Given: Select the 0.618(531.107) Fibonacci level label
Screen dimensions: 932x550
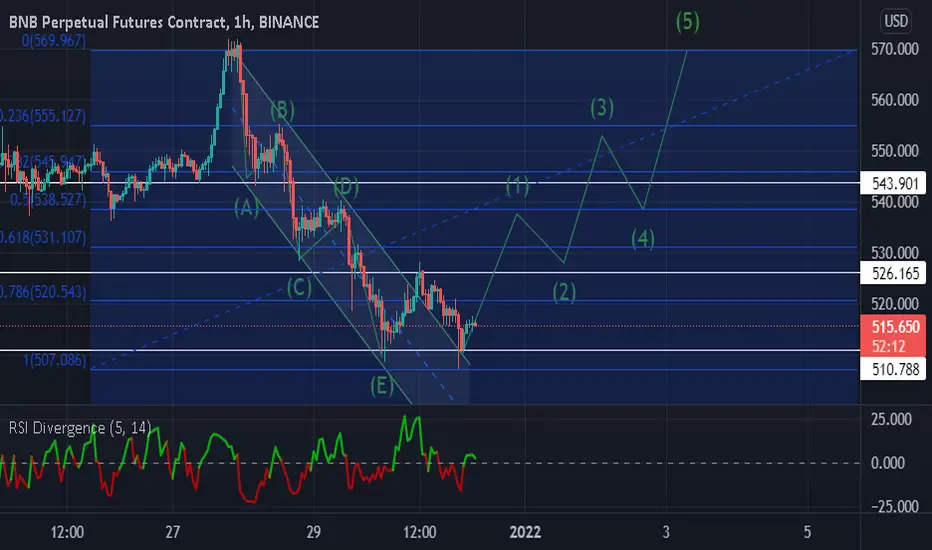Looking at the screenshot, I should [x=43, y=238].
